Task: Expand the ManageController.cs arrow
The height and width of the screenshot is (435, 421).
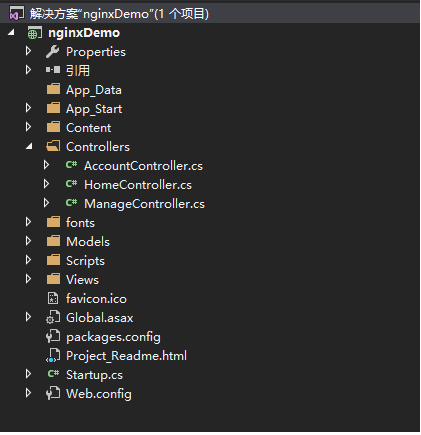Action: [x=47, y=203]
